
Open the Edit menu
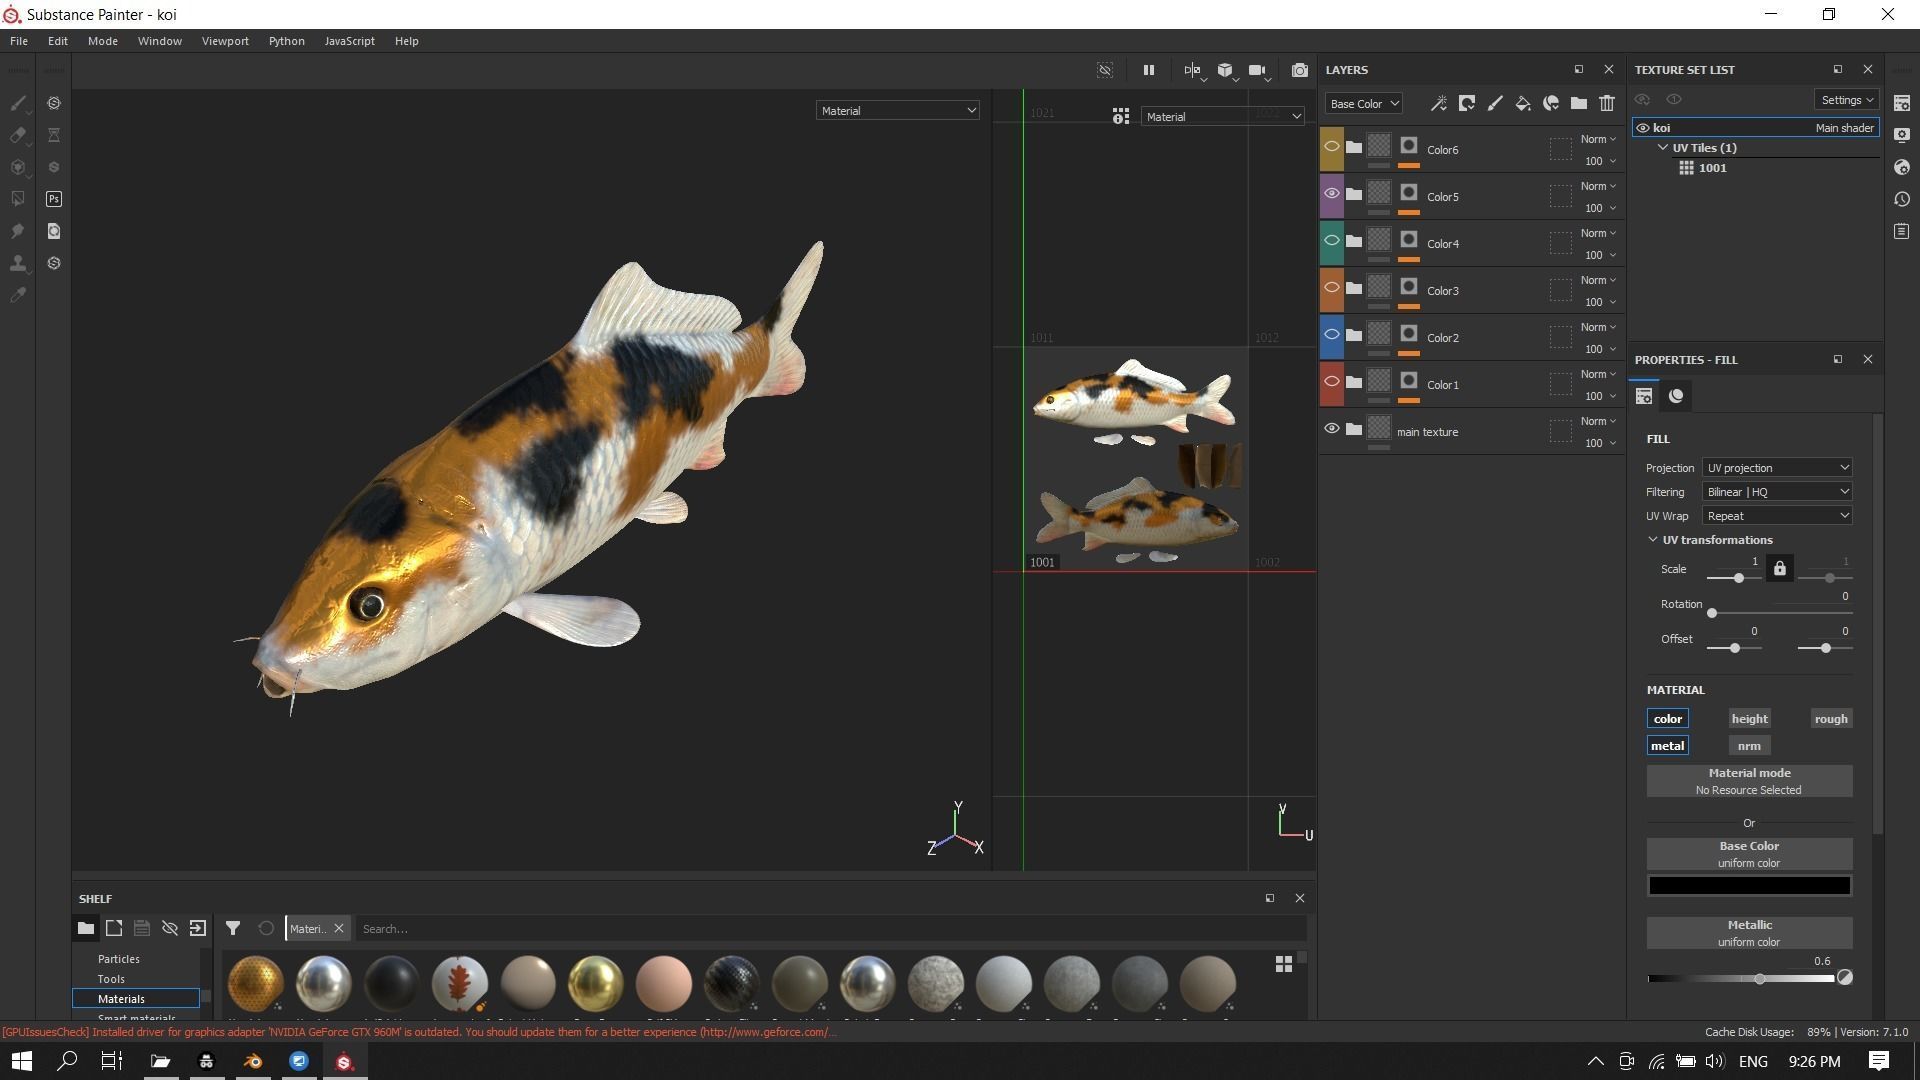point(58,41)
